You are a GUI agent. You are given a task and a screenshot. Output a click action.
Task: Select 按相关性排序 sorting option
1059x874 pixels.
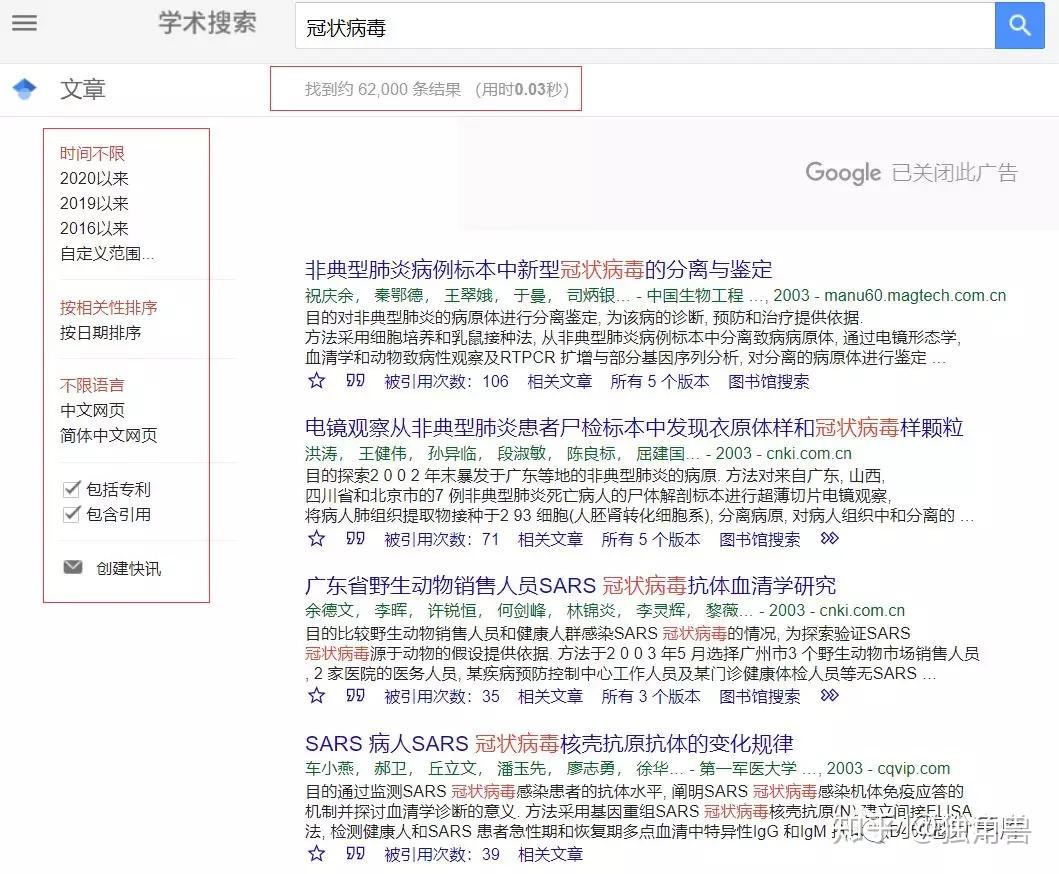click(108, 307)
